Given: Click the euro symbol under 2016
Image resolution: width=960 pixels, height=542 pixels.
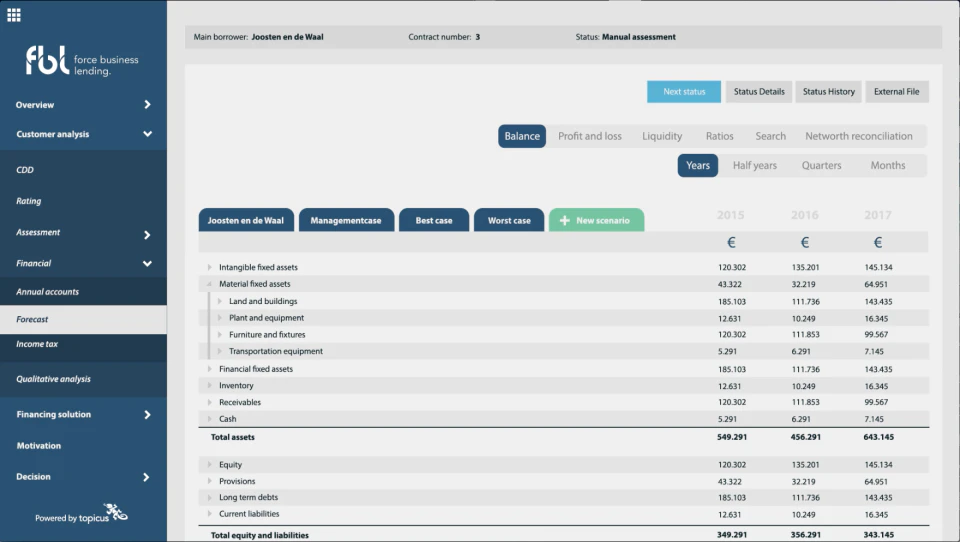Looking at the screenshot, I should 805,243.
